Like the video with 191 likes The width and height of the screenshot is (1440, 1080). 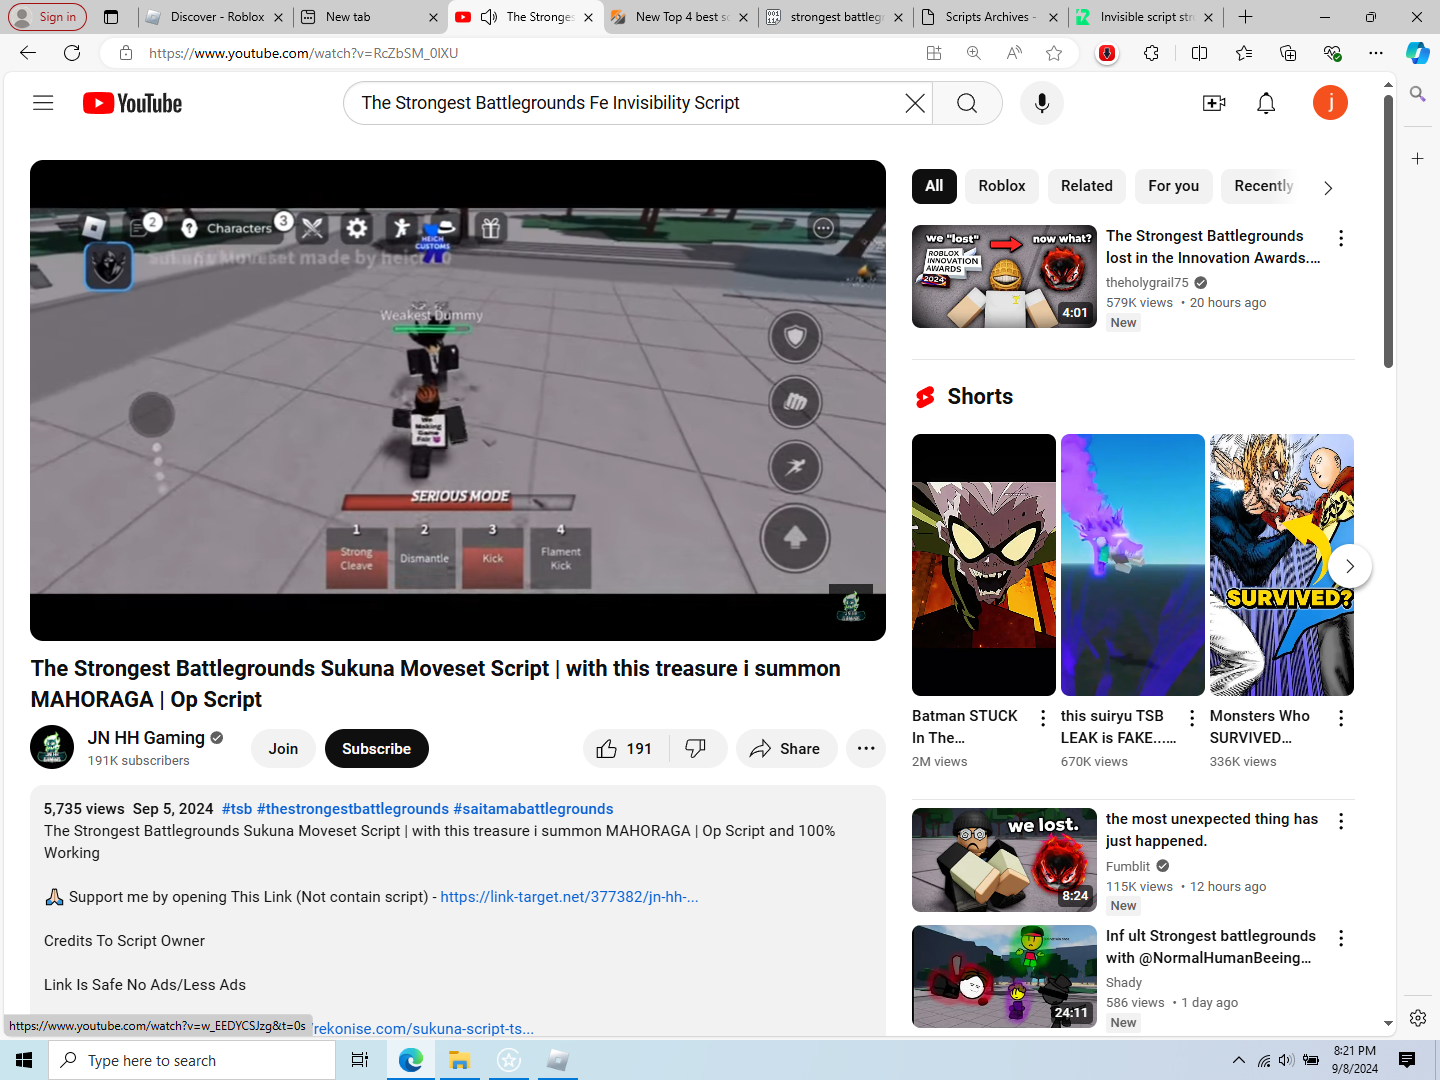coord(625,749)
